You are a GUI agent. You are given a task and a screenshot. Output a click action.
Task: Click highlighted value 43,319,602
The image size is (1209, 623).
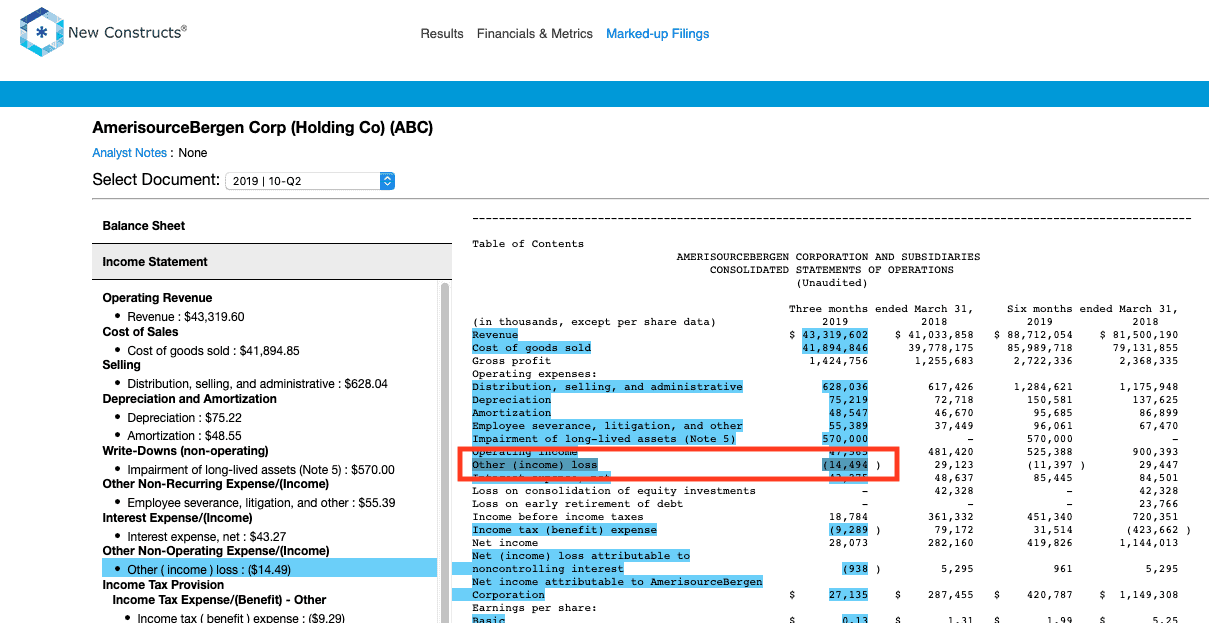835,335
